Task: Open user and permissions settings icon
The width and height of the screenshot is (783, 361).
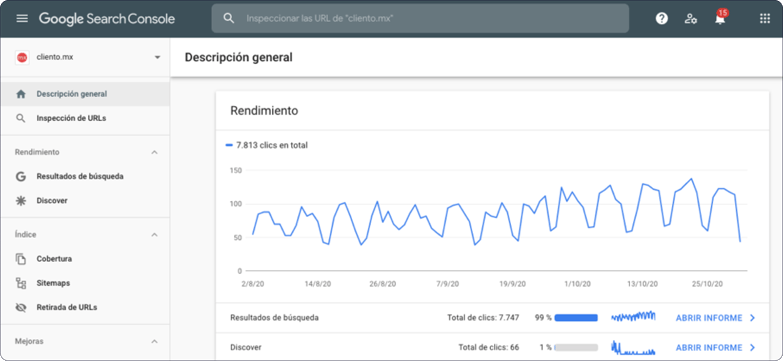Action: tap(691, 19)
